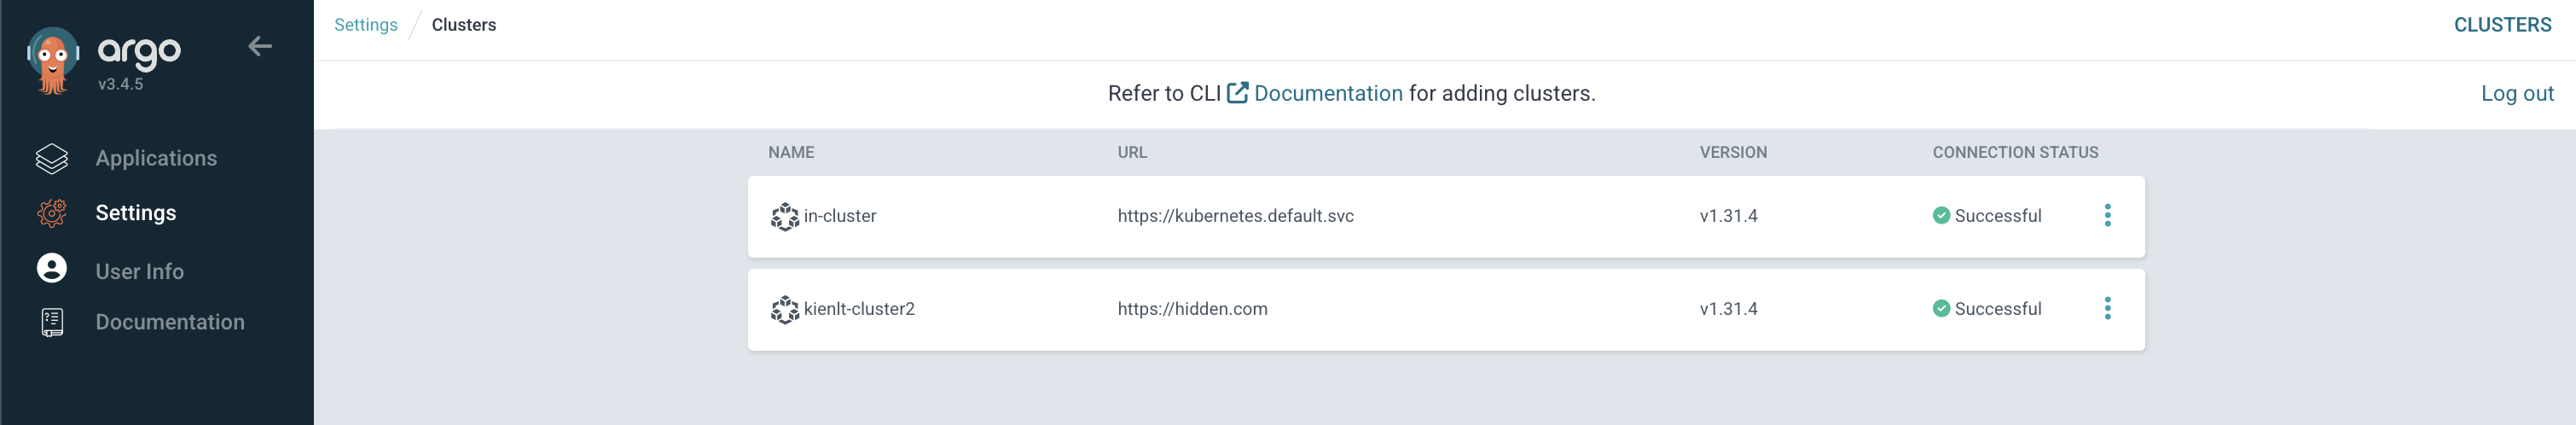The image size is (2576, 425).
Task: Open the in-cluster row details
Action: click(x=1446, y=216)
